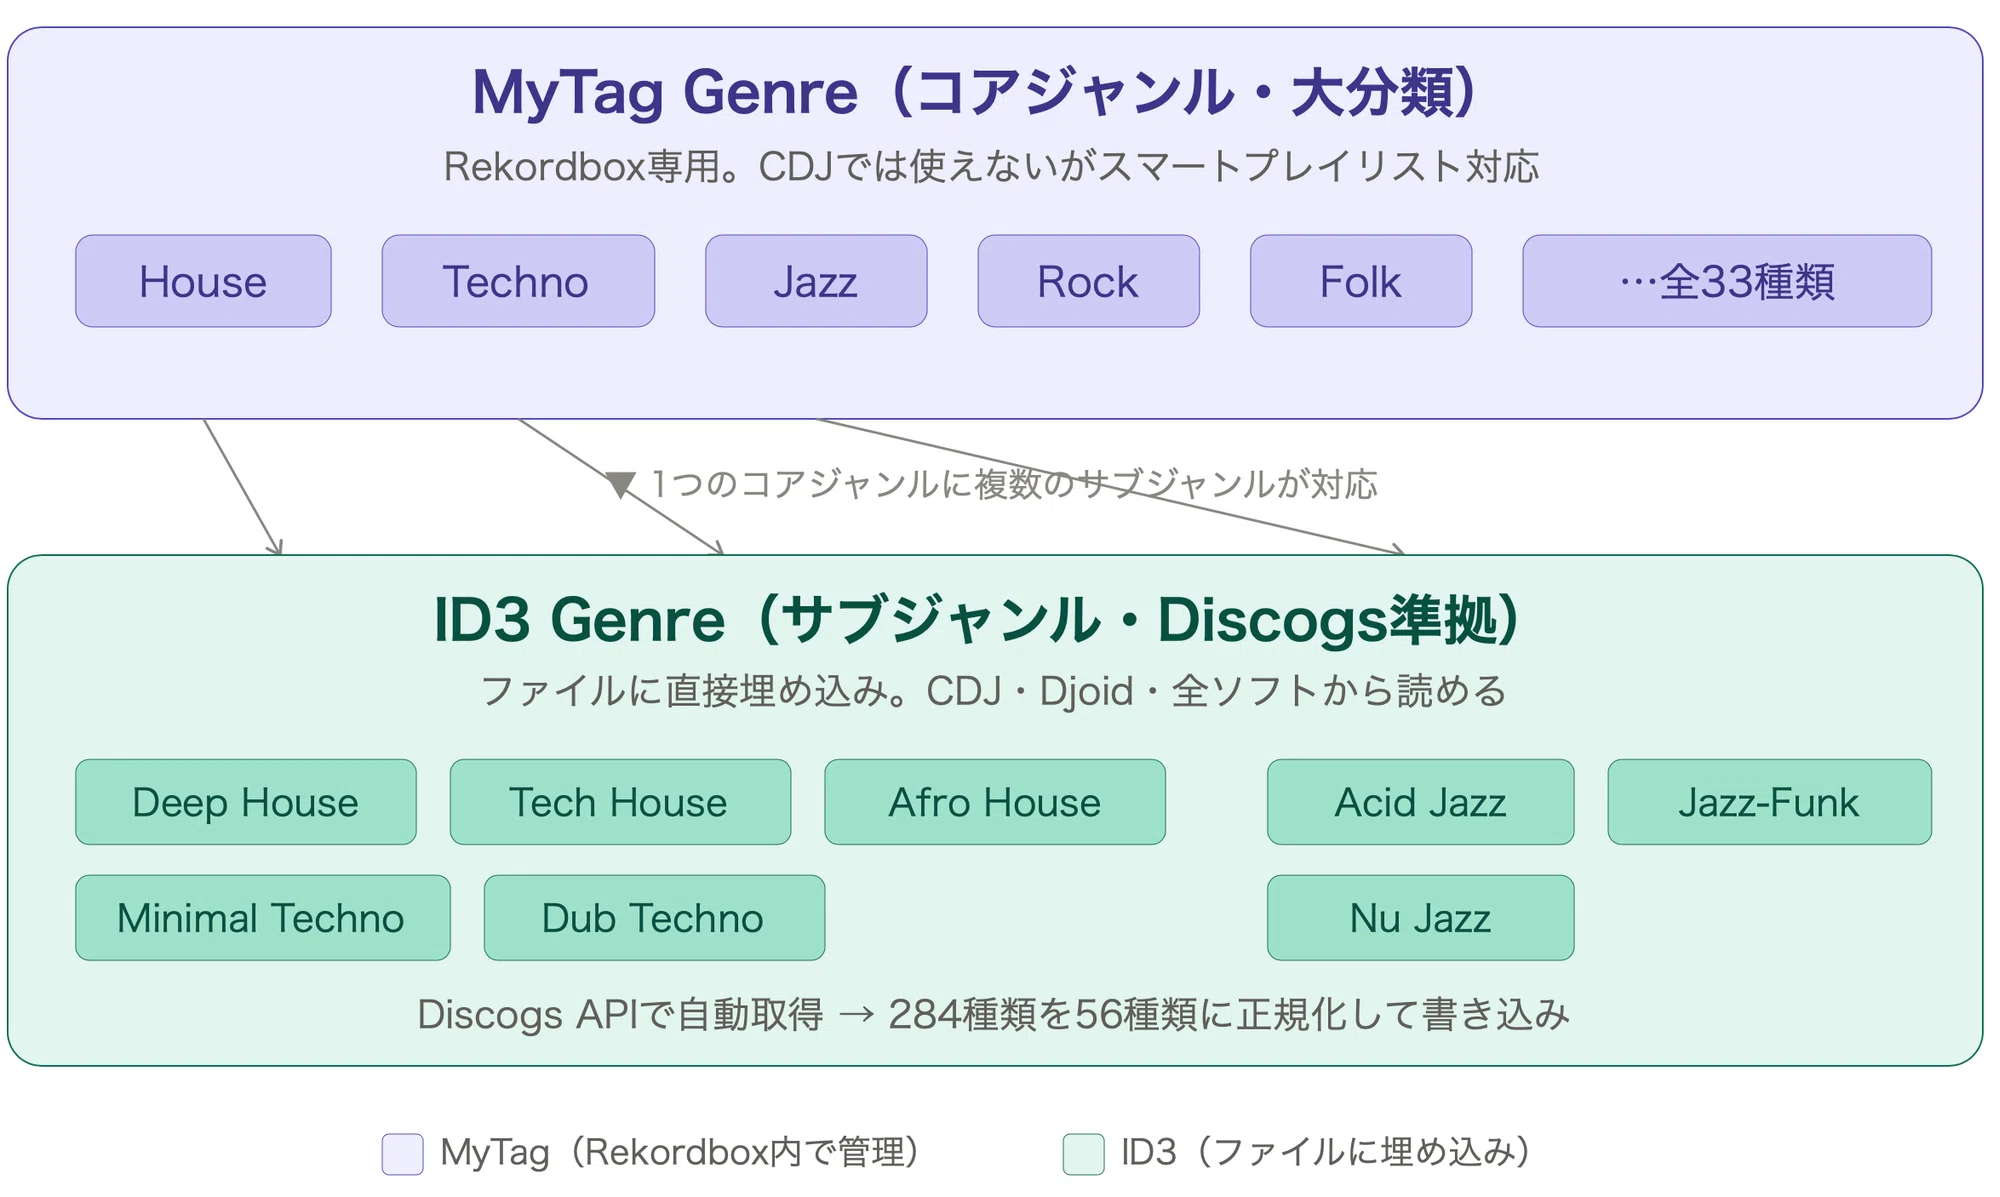2000x1197 pixels.
Task: Click the Jazz core genre box
Action: tap(816, 281)
